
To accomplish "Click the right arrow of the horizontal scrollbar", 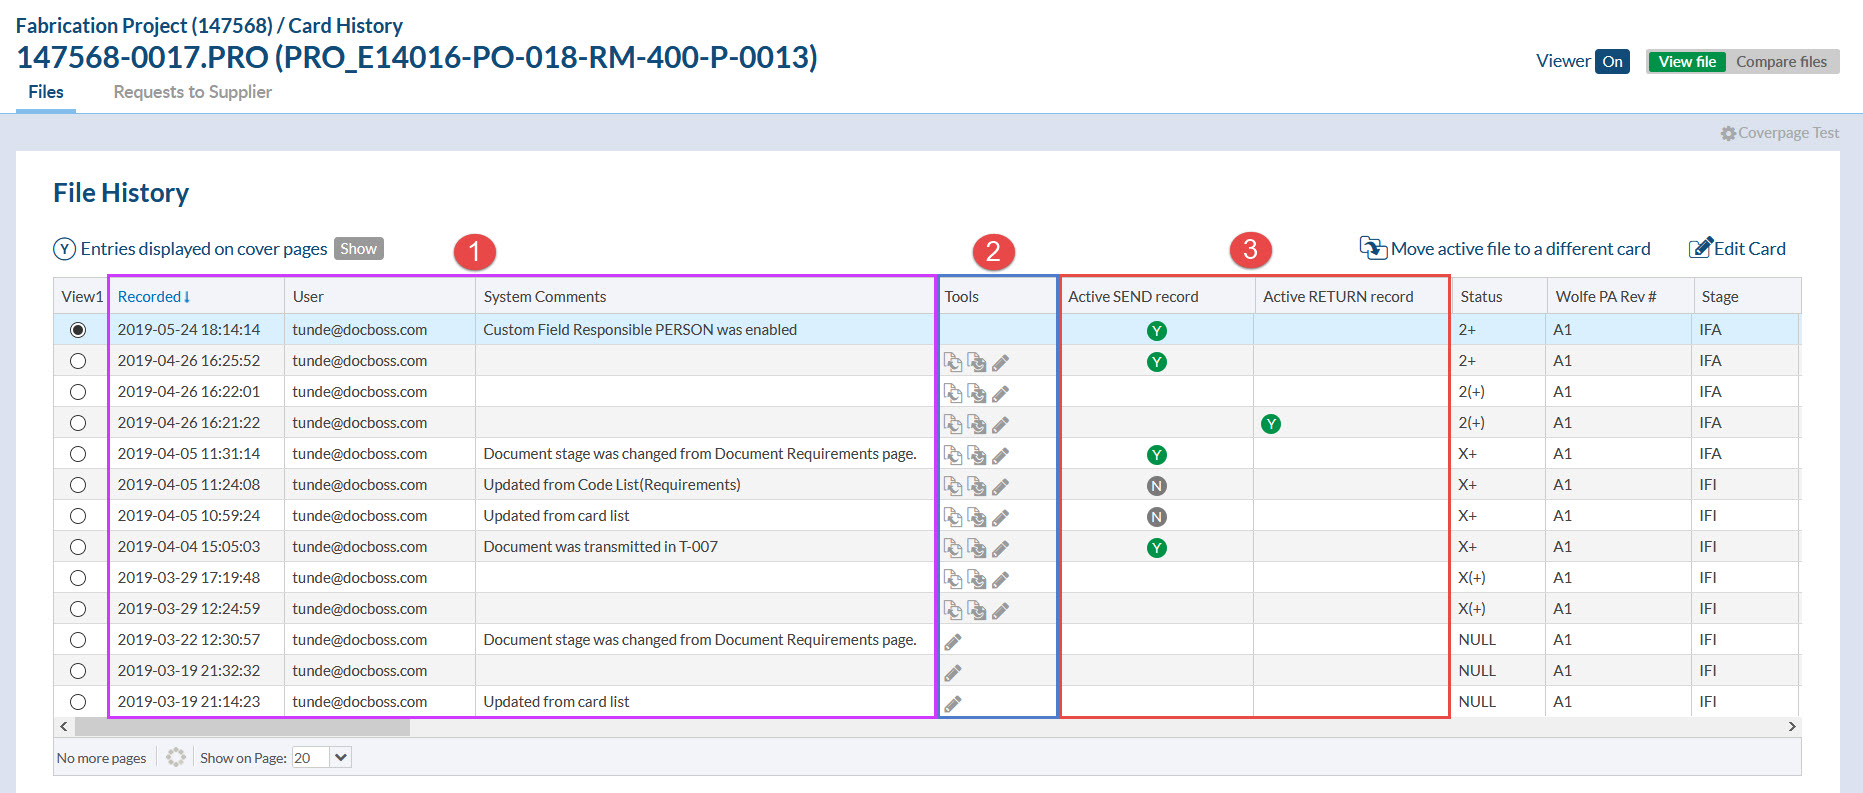I will point(1792,727).
